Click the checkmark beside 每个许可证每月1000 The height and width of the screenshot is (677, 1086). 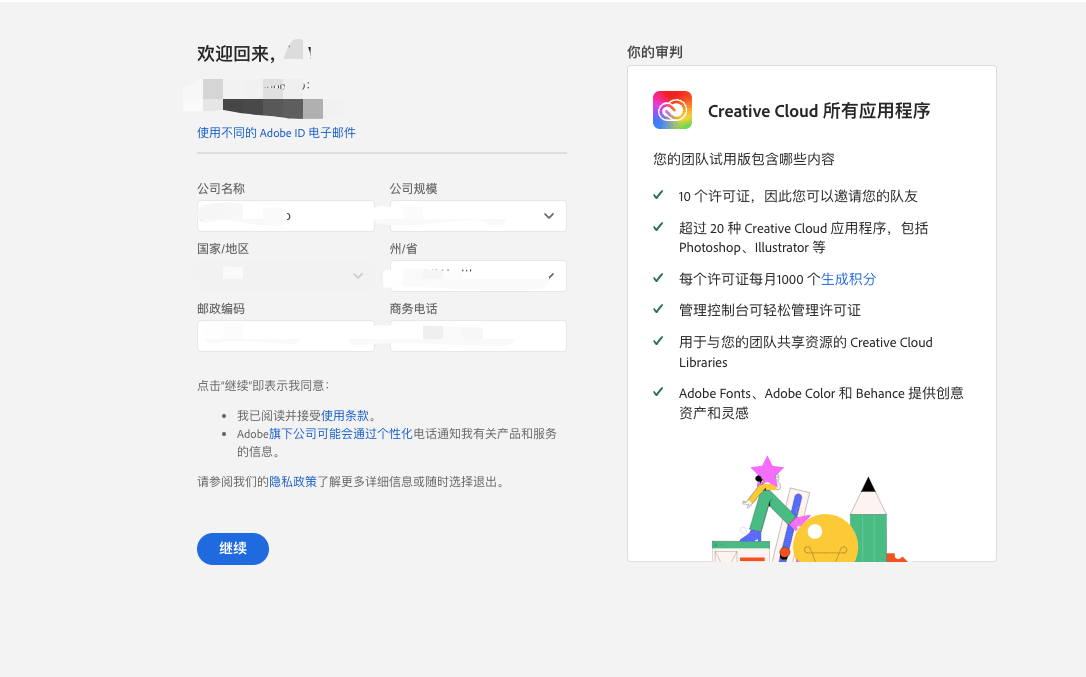click(659, 278)
